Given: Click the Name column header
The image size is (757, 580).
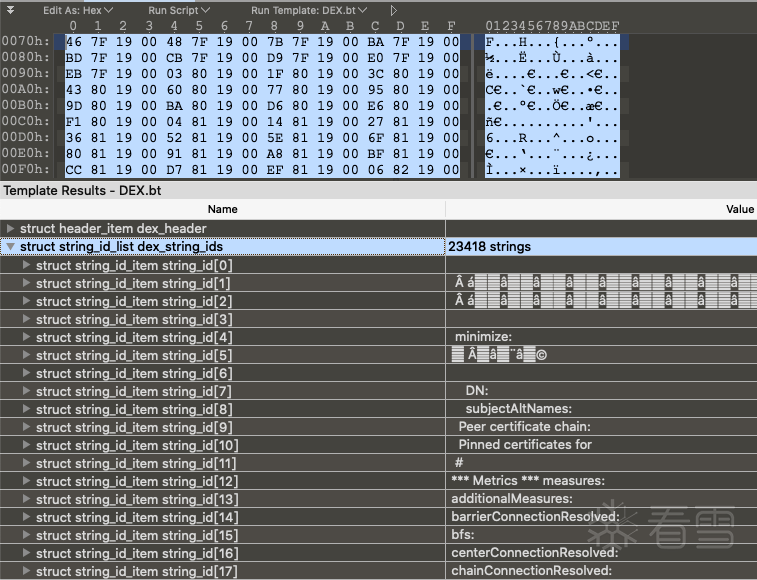Looking at the screenshot, I should 223,209.
